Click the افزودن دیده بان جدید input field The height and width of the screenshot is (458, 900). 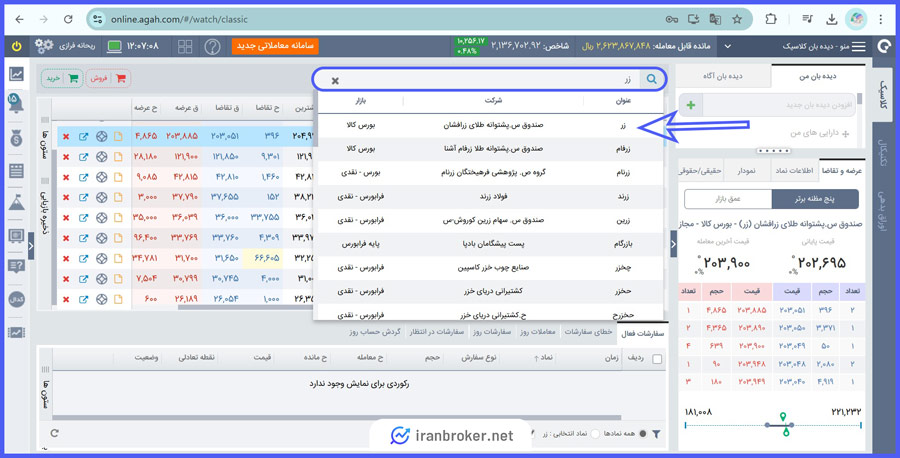tap(779, 106)
